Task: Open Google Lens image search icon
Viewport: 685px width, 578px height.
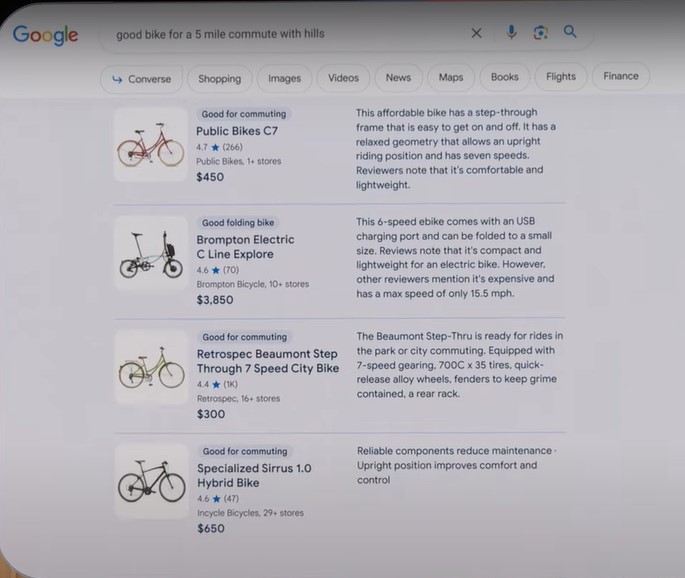Action: (540, 33)
